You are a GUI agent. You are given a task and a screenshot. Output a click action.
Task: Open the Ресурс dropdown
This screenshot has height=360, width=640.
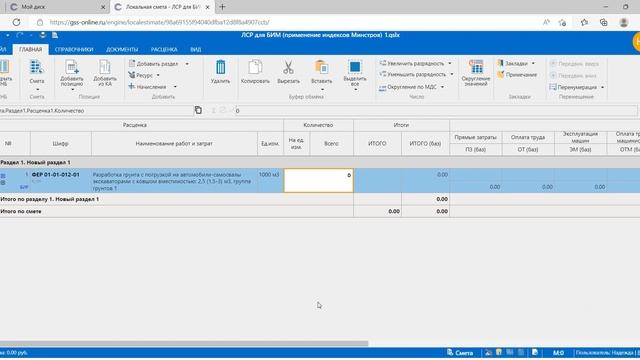click(x=158, y=76)
